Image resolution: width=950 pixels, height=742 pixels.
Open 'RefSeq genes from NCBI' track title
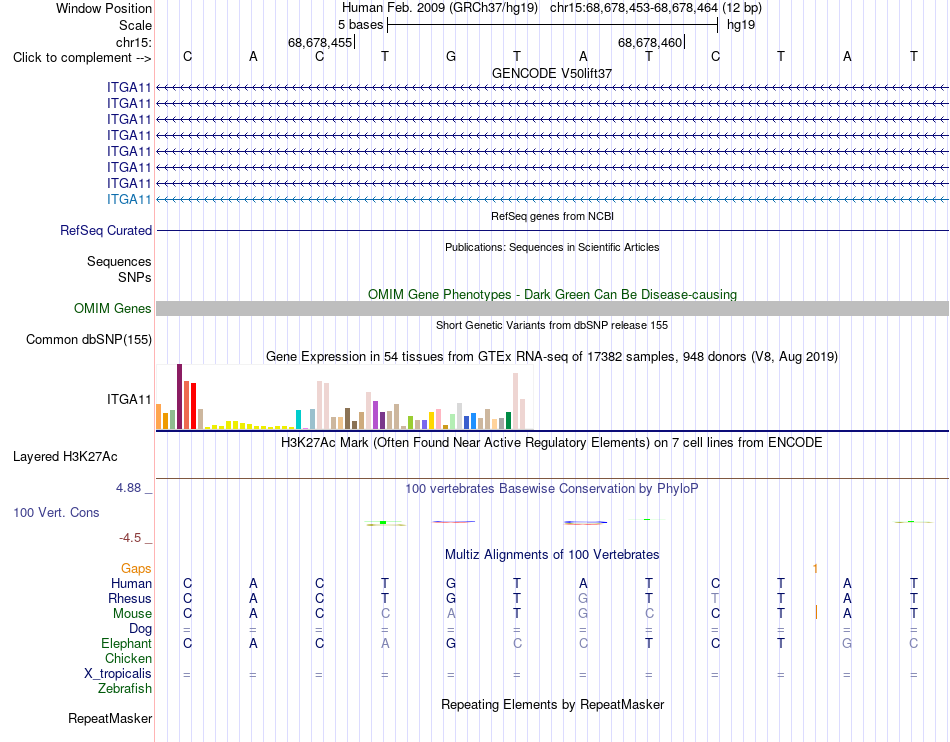tap(552, 216)
